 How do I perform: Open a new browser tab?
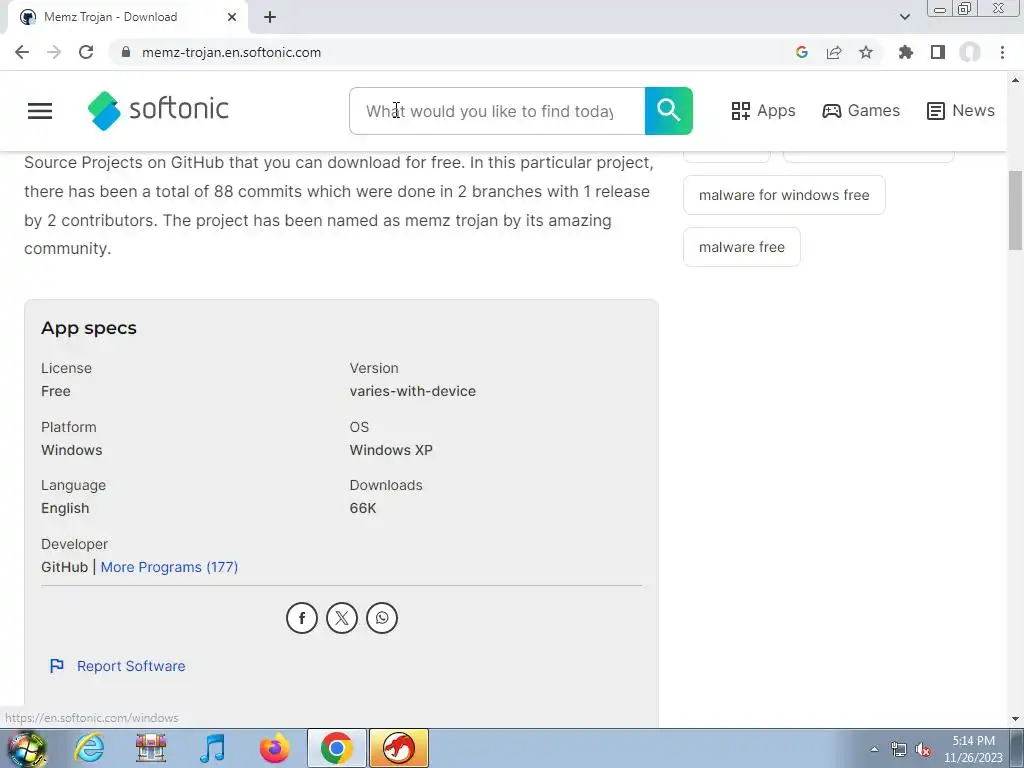(x=270, y=17)
